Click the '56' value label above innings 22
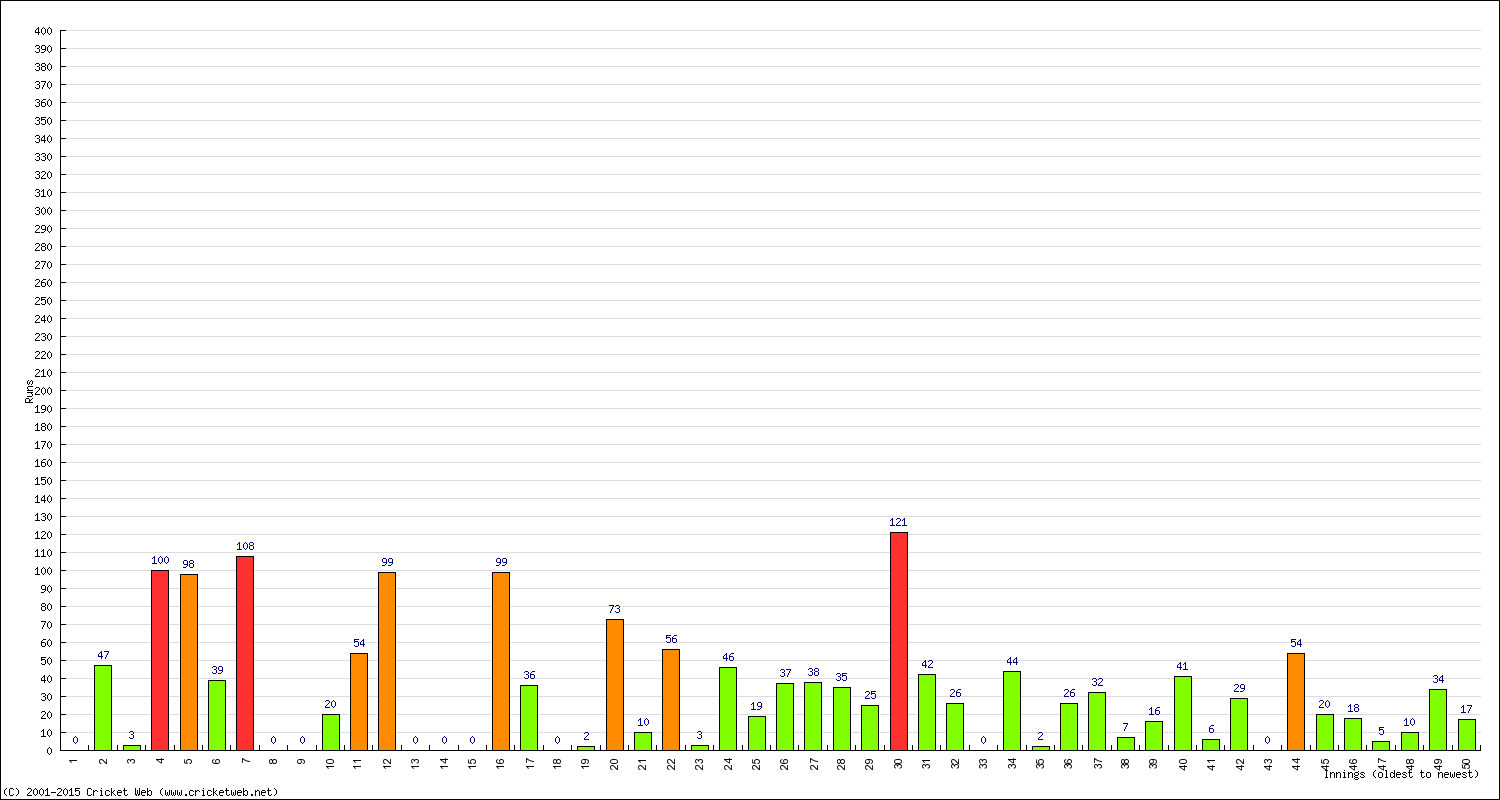The image size is (1500, 800). [x=671, y=639]
